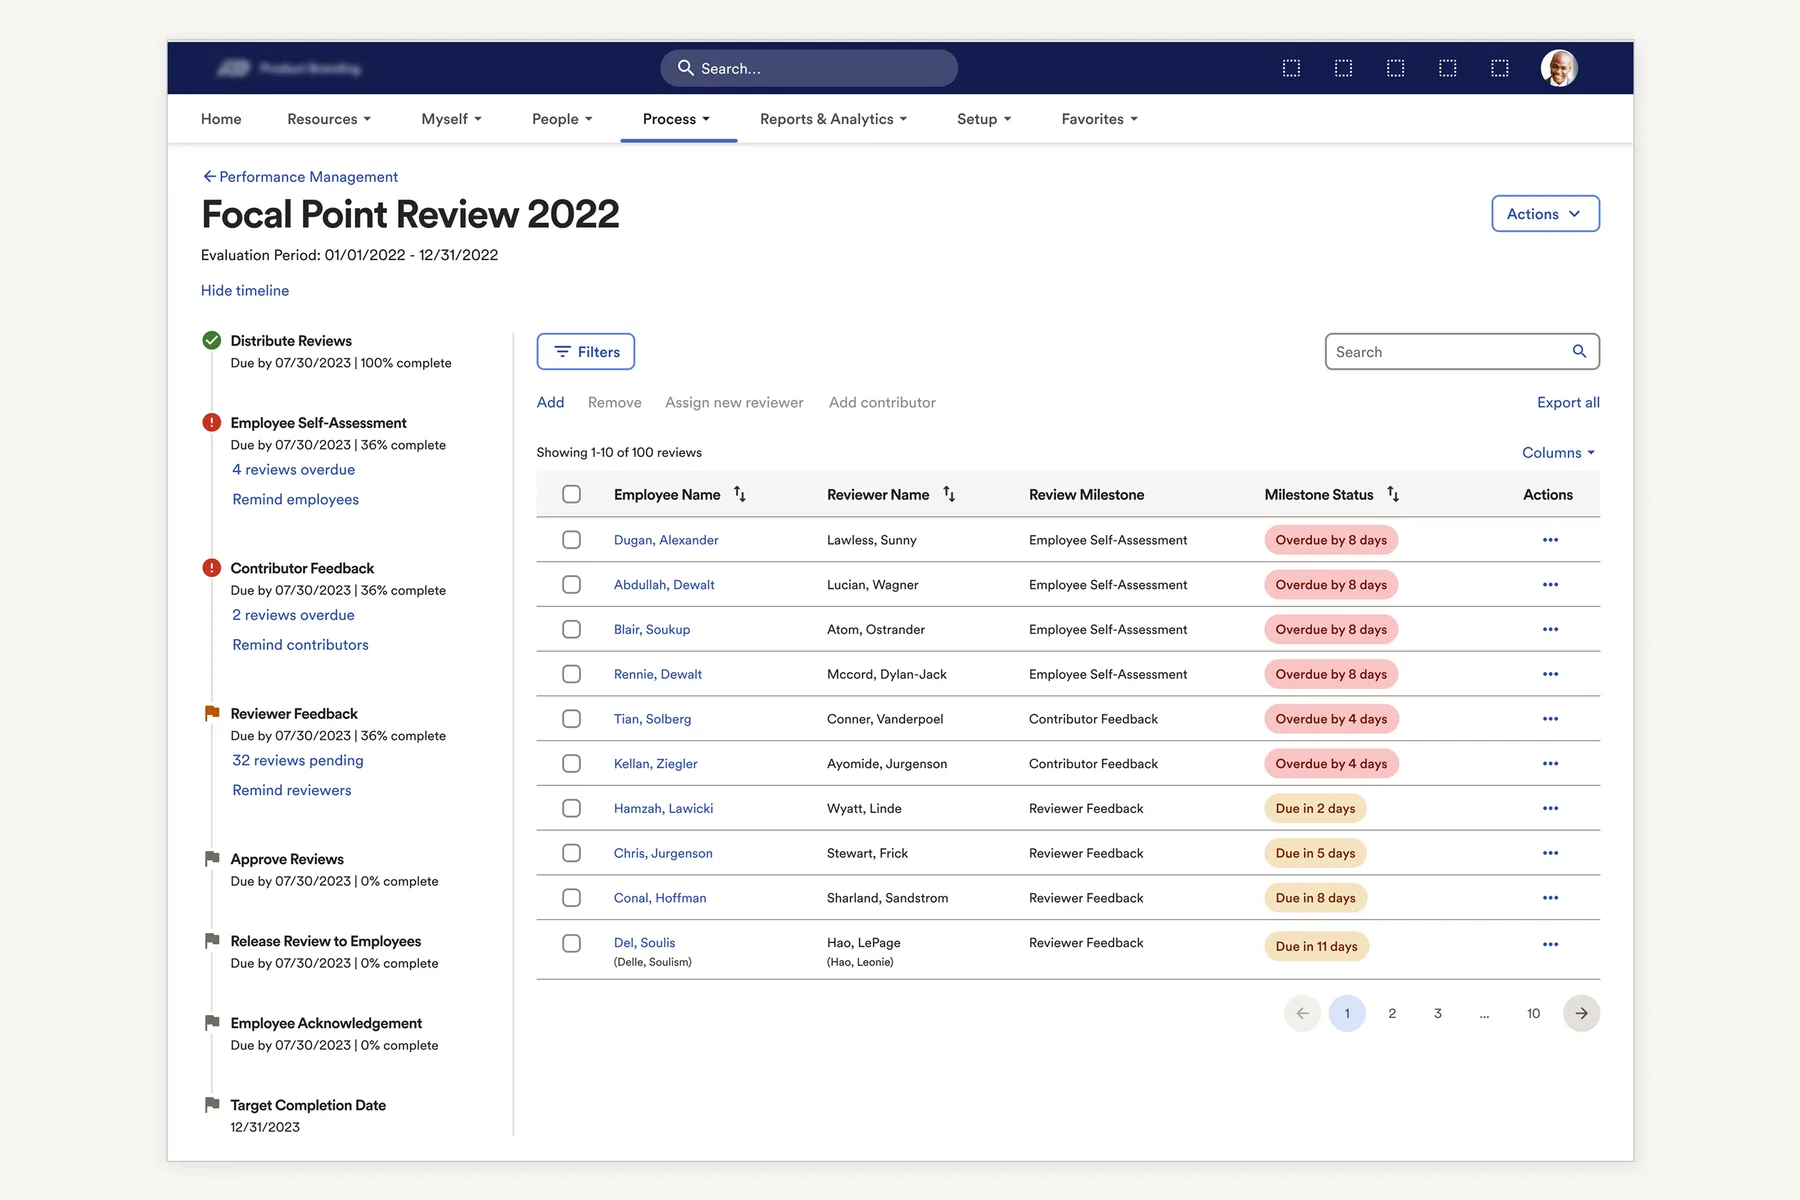Open actions menu for Kellan, Ziegler row
1800x1200 pixels.
click(1550, 764)
